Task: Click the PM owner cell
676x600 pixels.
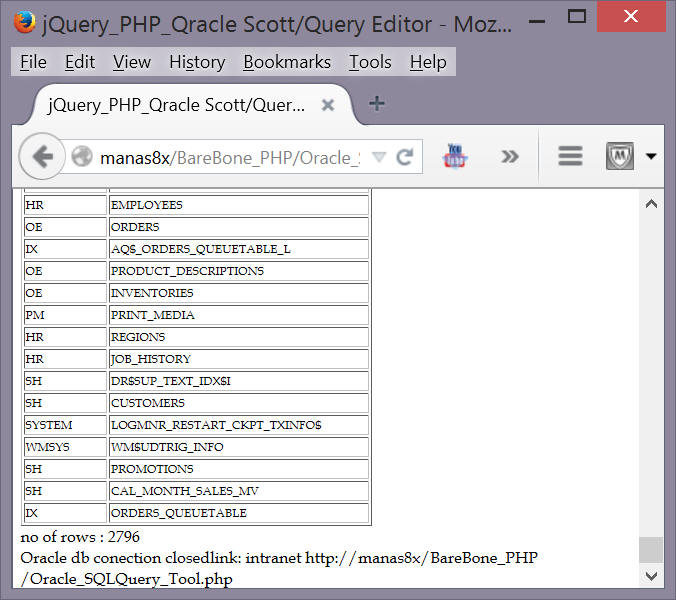Action: pyautogui.click(x=65, y=315)
